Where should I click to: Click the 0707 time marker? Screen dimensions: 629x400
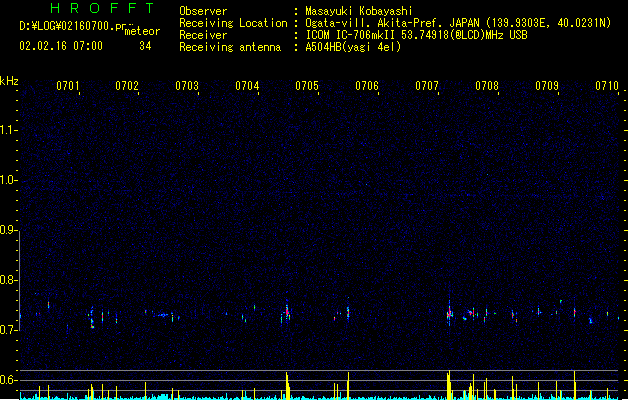[x=427, y=85]
